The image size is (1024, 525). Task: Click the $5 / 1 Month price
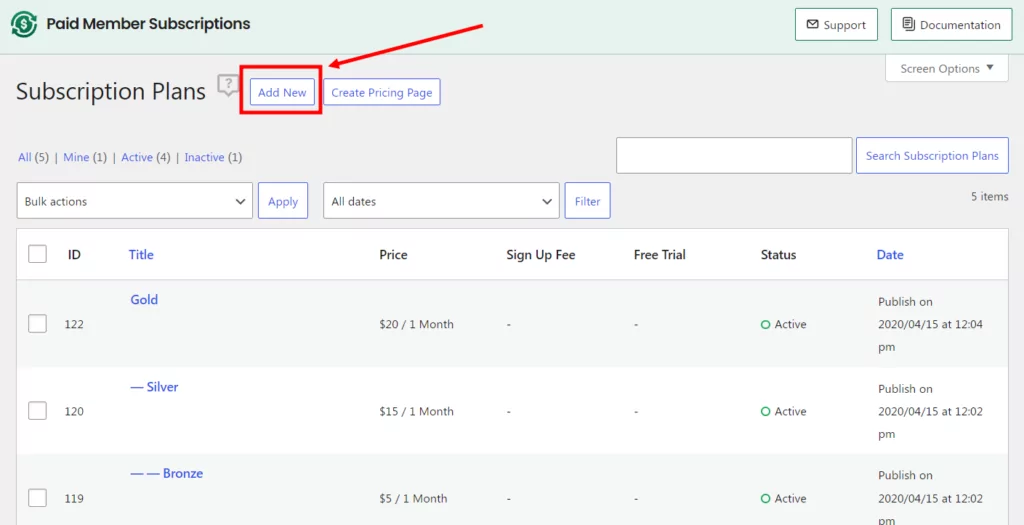pos(413,498)
